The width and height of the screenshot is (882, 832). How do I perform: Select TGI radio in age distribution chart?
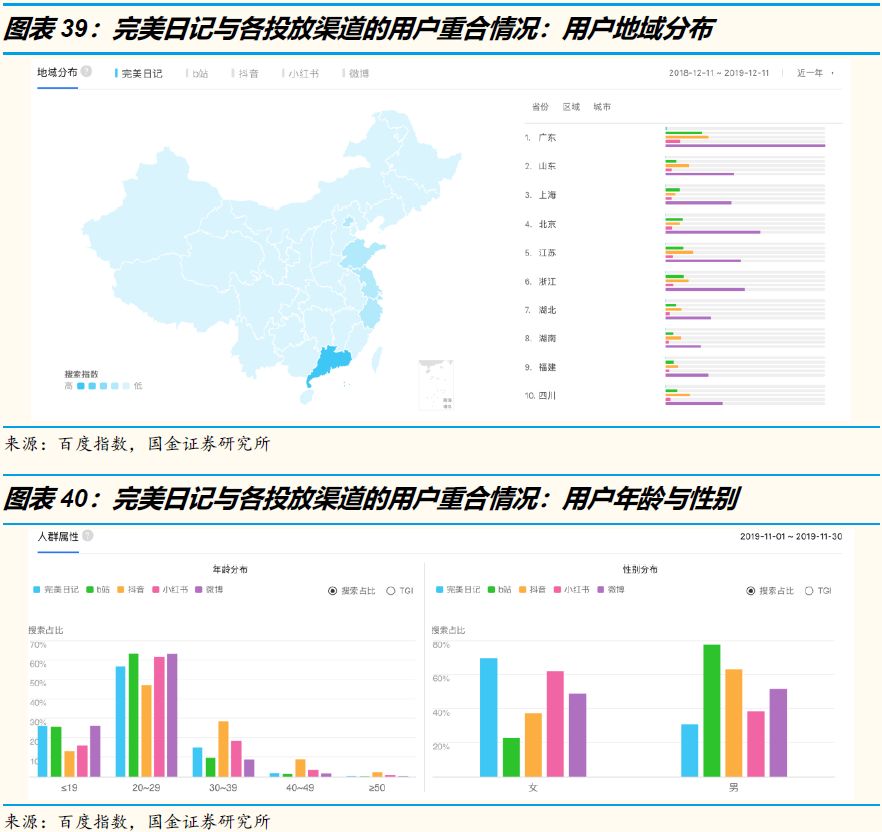click(x=391, y=591)
